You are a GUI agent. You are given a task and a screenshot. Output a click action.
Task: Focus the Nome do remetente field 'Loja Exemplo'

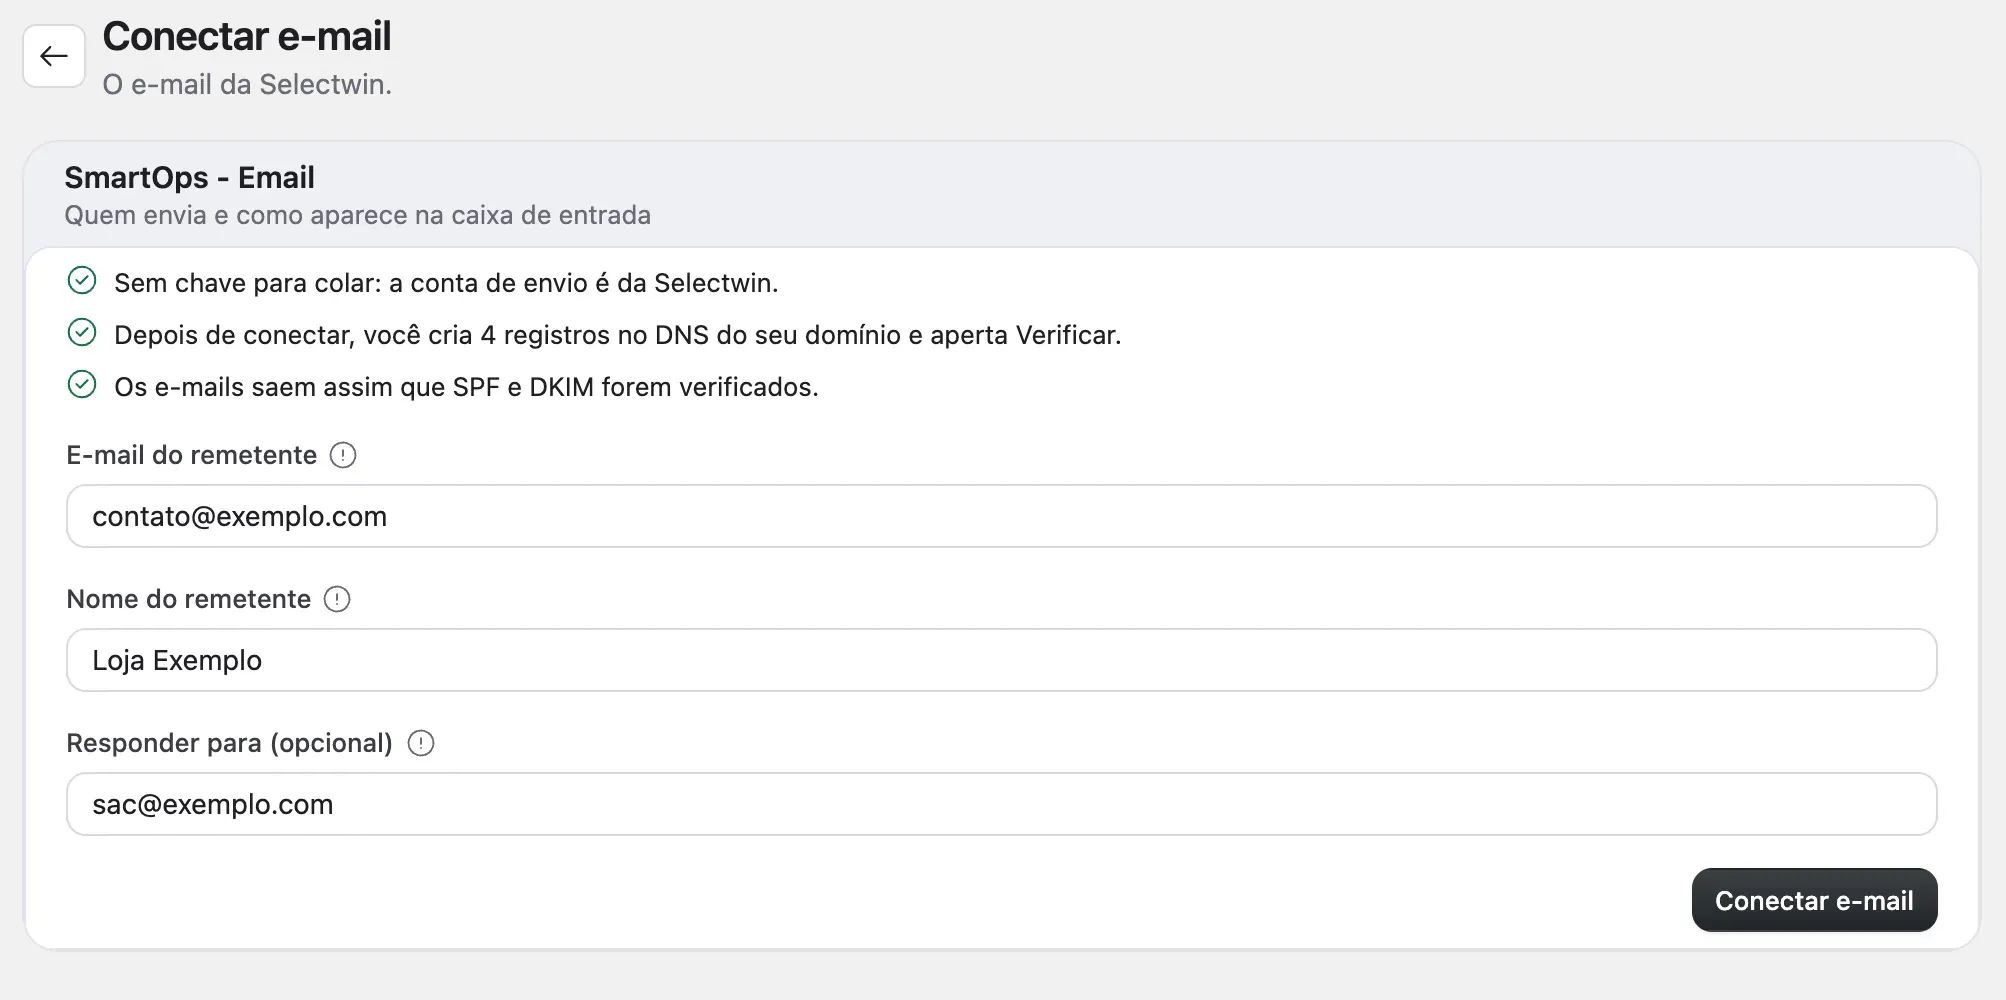coord(1002,660)
